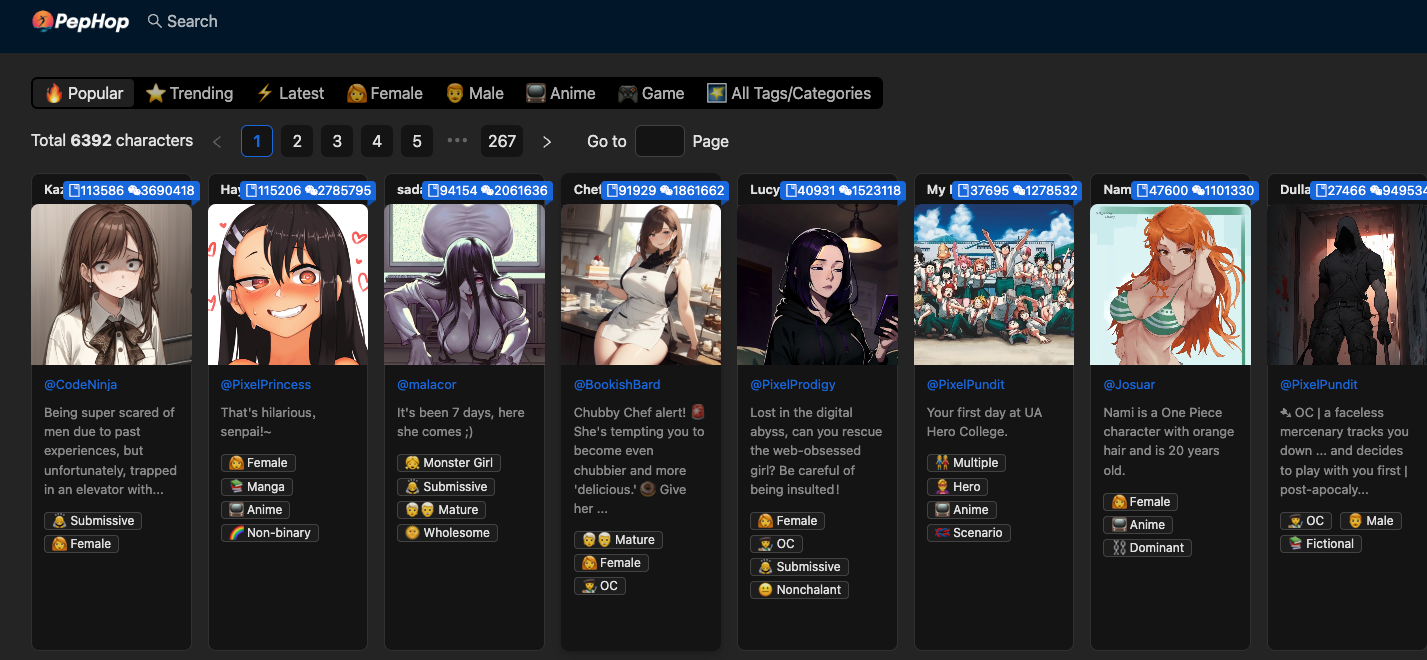
Task: Click the OC tag on @BookishBard's card
Action: 600,586
